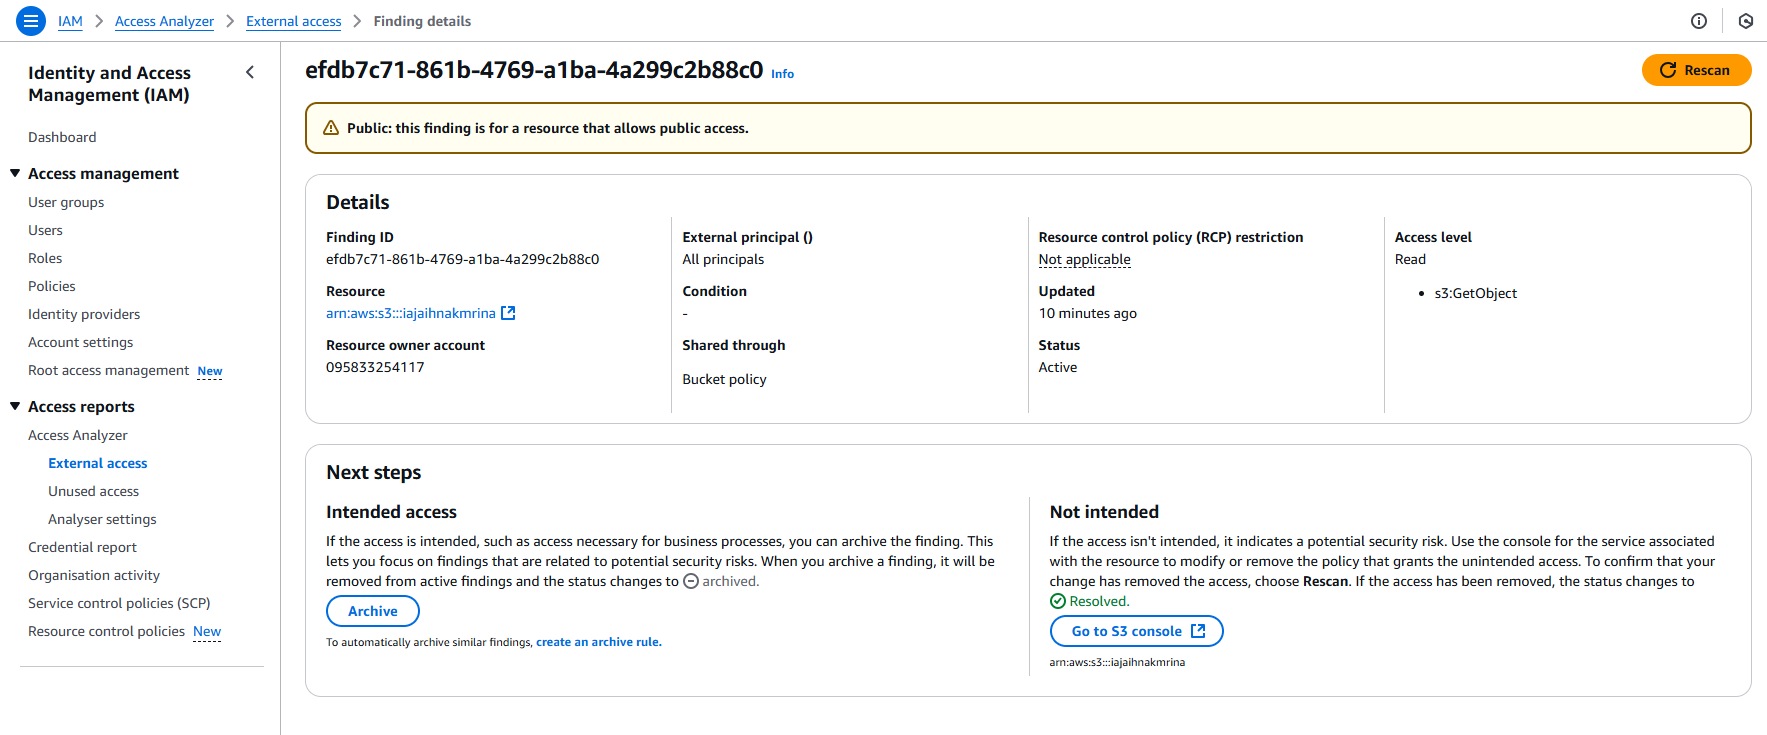Open Access Analyzer in the breadcrumb
The width and height of the screenshot is (1767, 735).
[x=164, y=21]
